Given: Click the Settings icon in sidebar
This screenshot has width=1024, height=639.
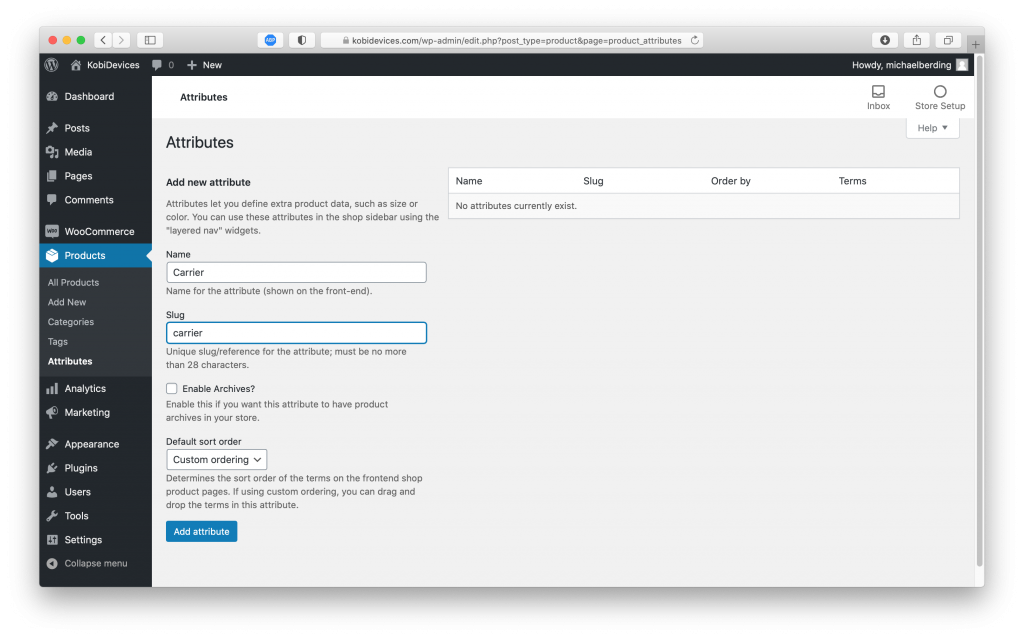Looking at the screenshot, I should (52, 540).
